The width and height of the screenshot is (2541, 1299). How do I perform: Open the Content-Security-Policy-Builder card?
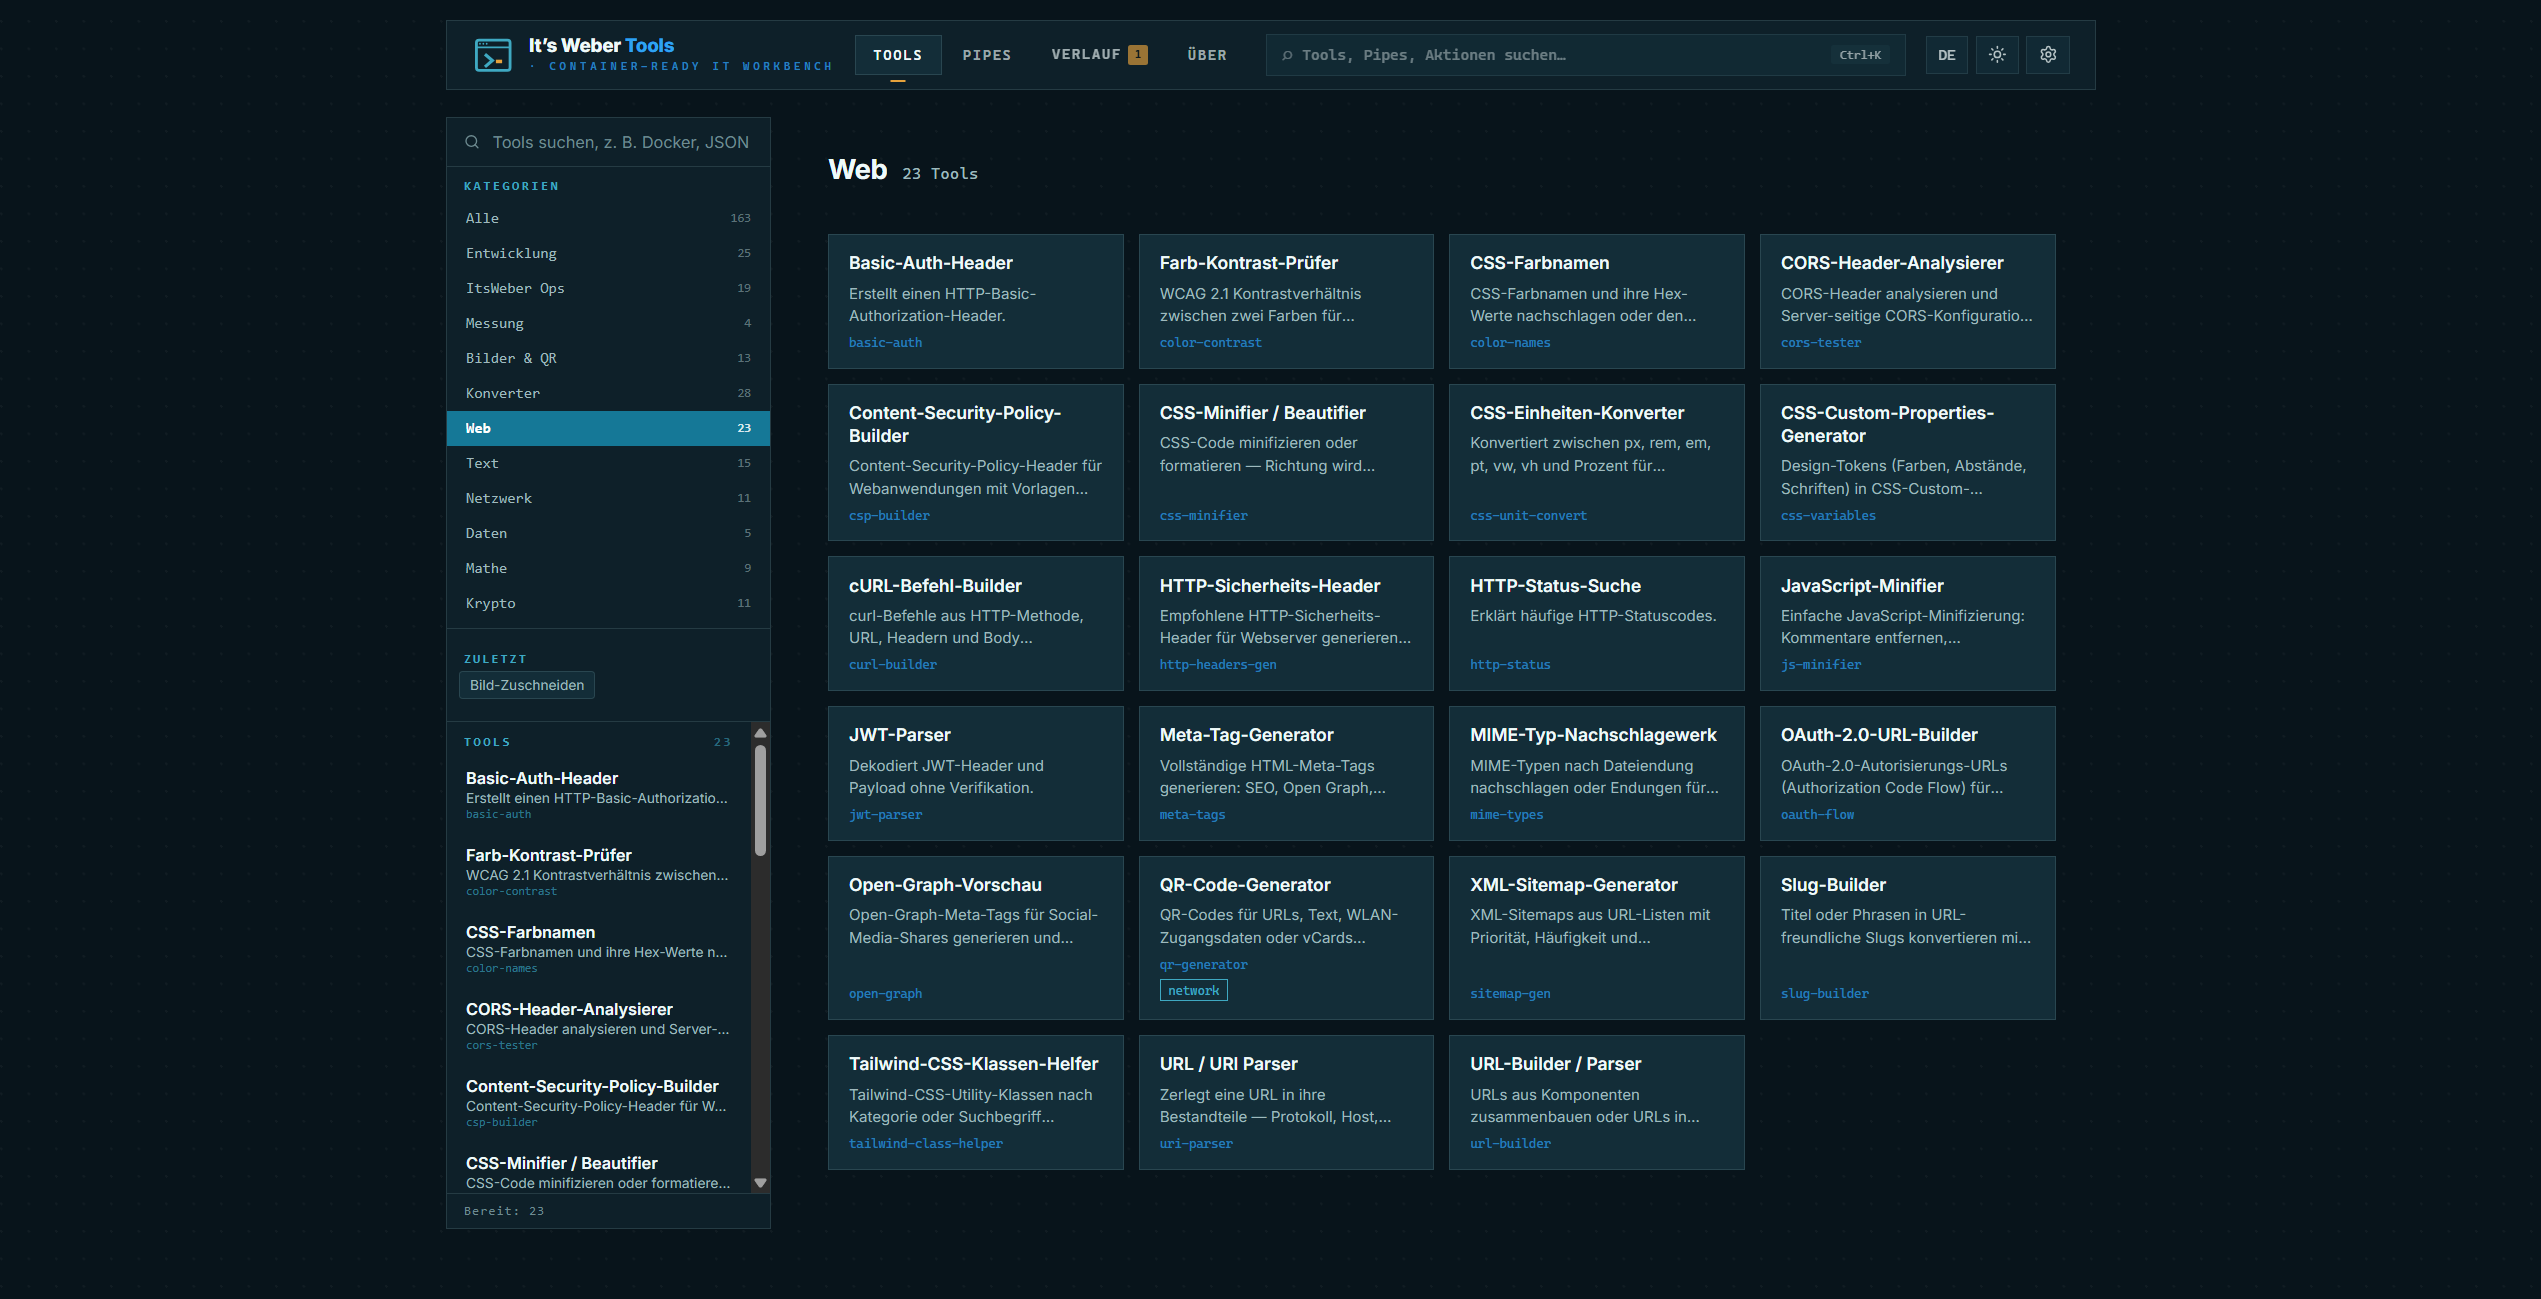pos(975,462)
